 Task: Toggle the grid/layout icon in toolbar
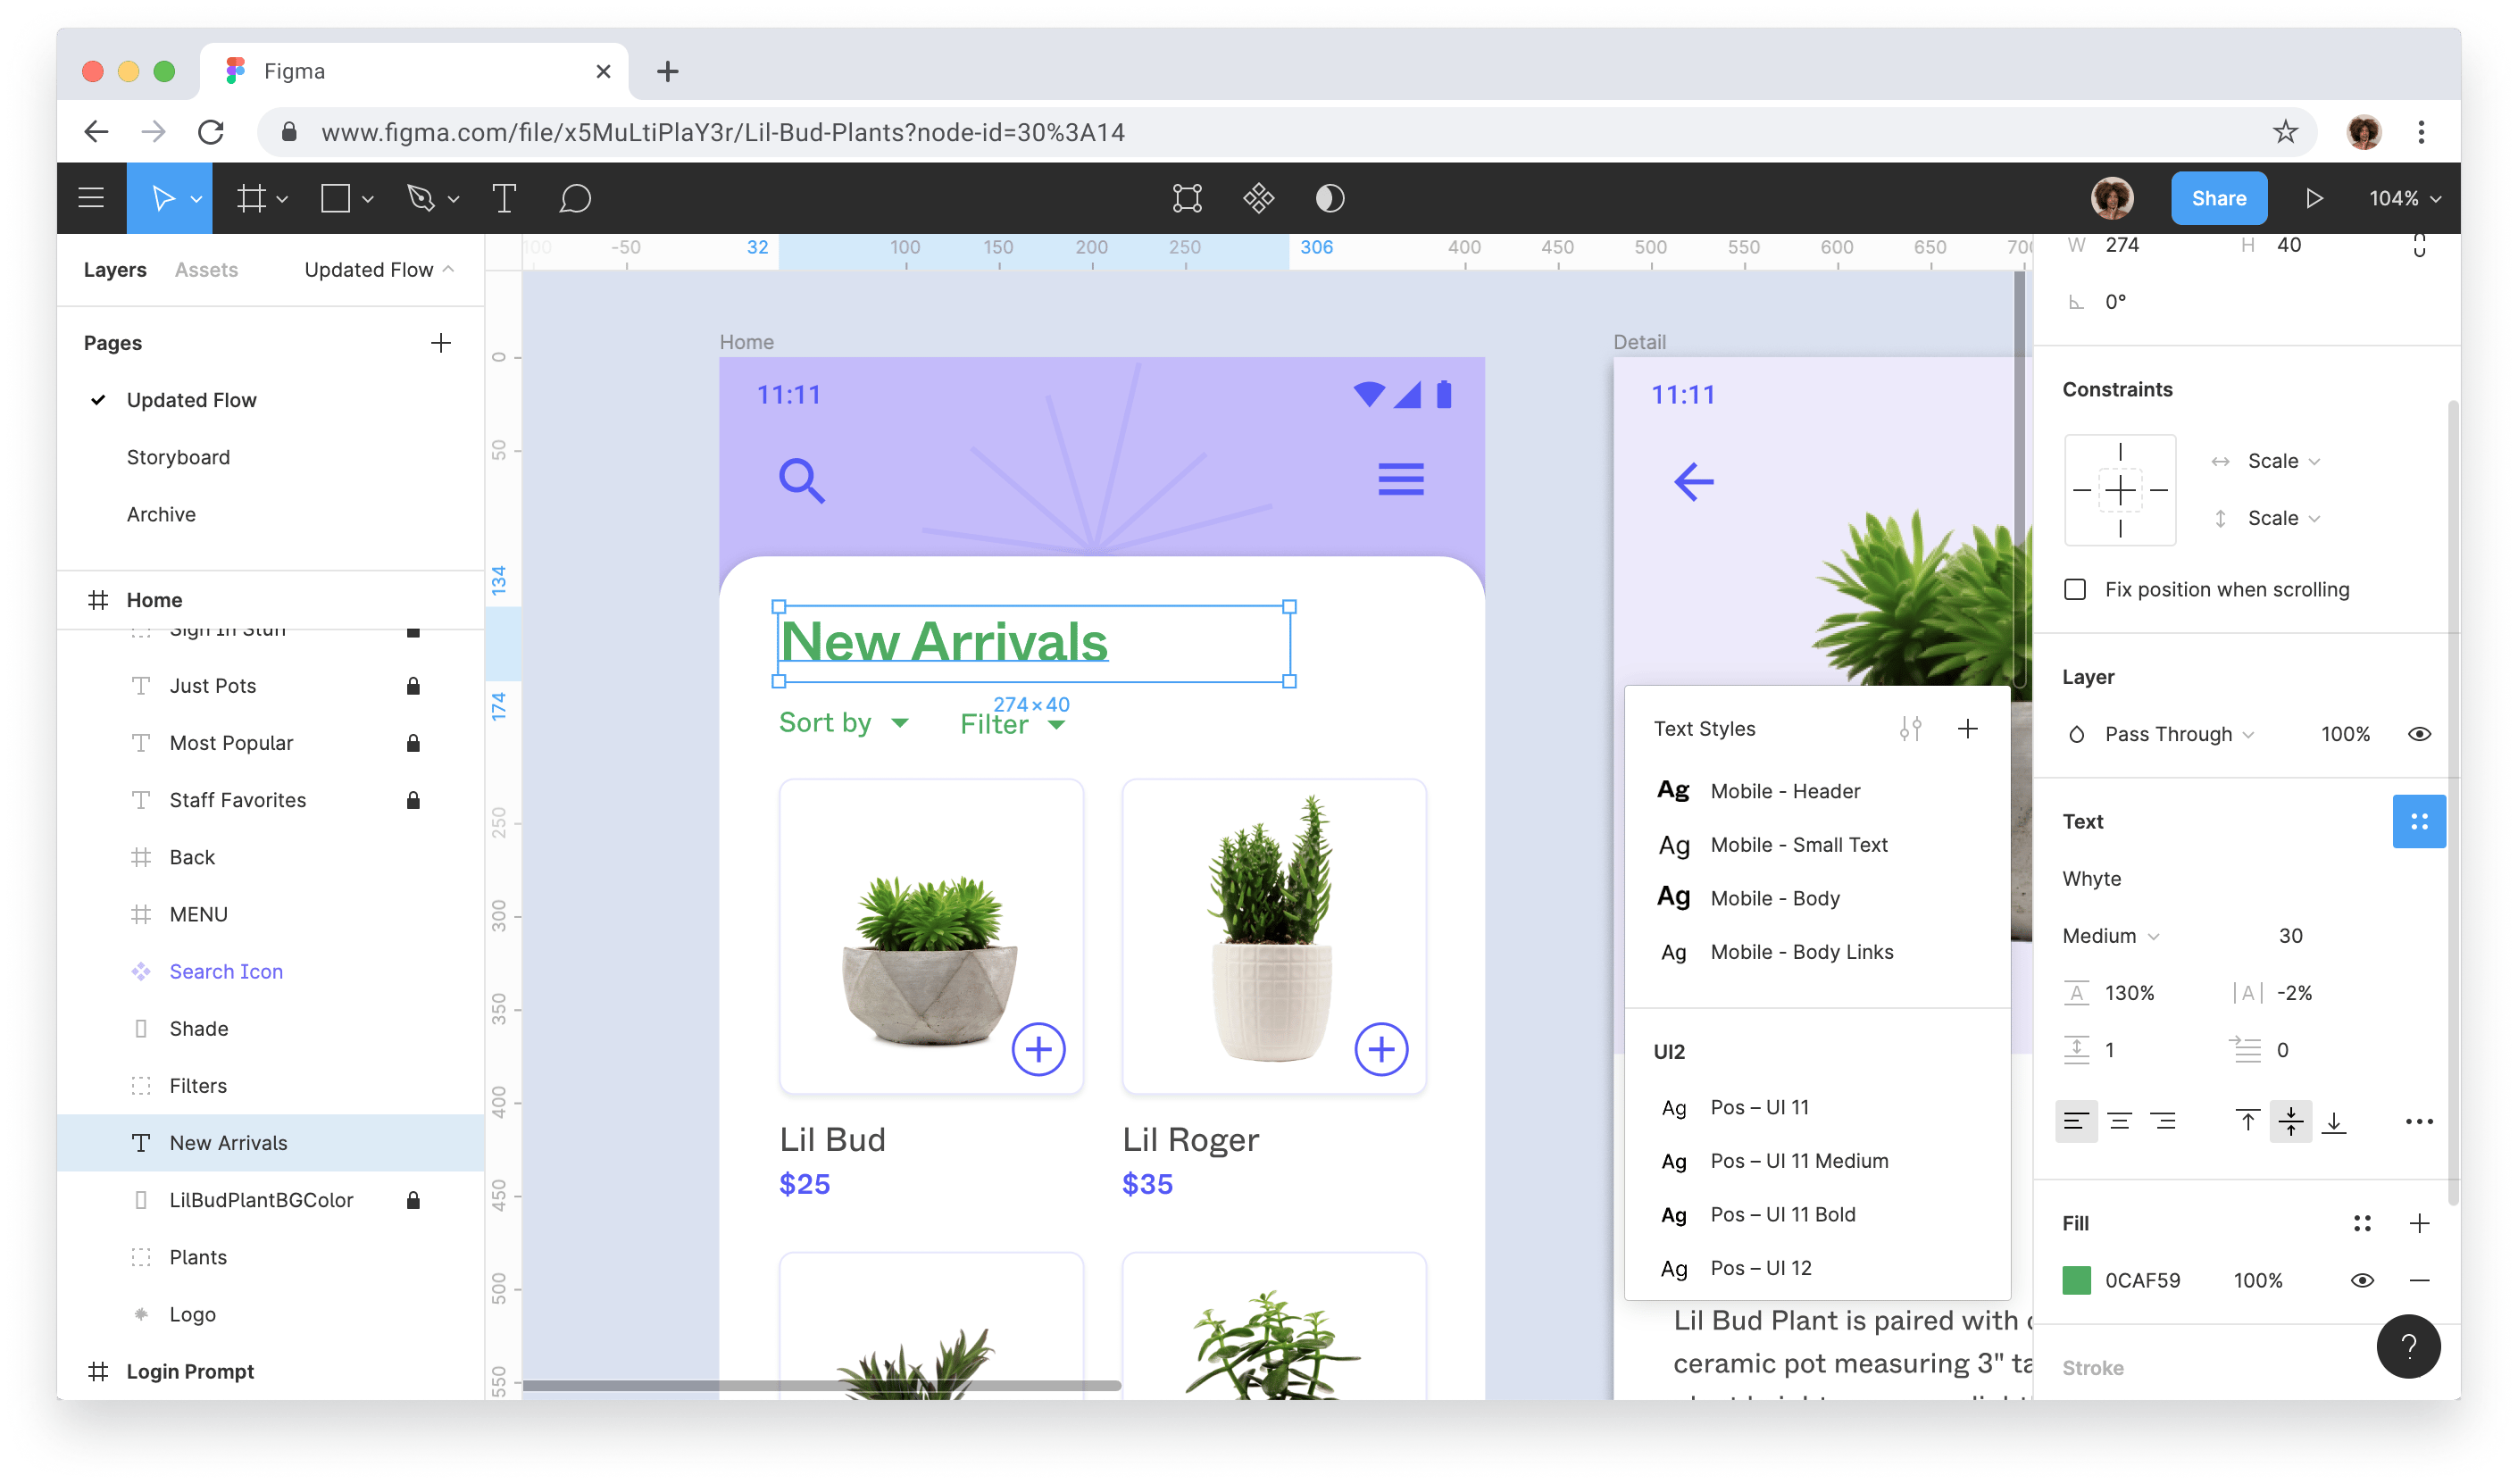click(x=254, y=196)
